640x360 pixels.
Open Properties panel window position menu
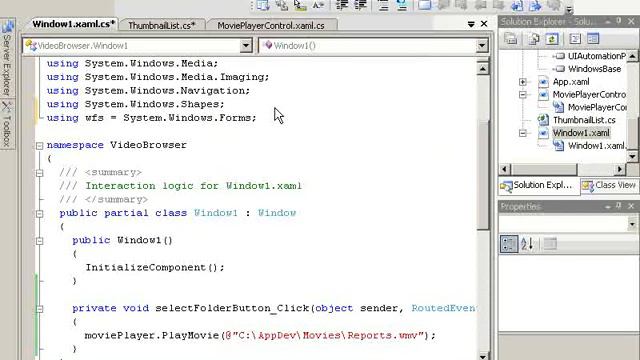[608, 207]
